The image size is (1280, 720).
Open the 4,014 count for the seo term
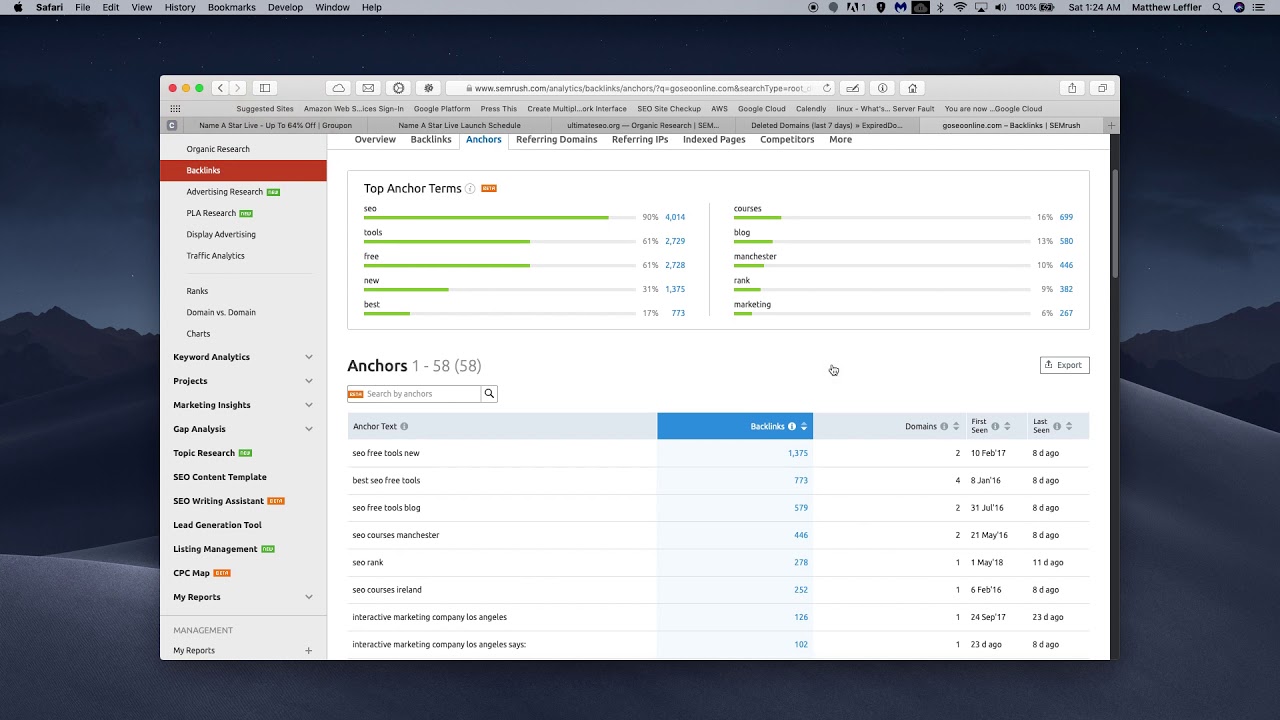coord(675,217)
